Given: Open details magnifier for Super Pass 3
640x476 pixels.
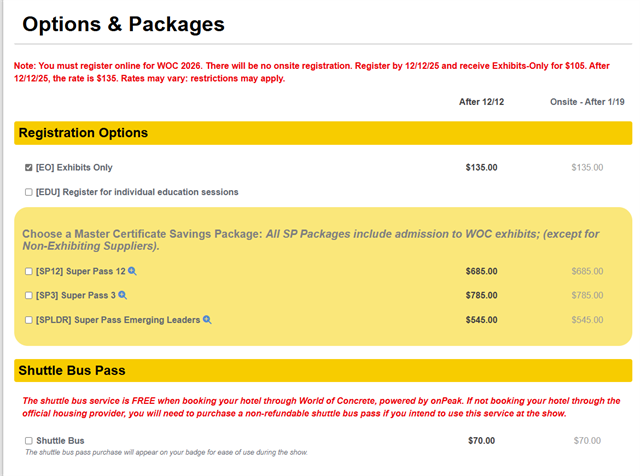Looking at the screenshot, I should pos(123,295).
